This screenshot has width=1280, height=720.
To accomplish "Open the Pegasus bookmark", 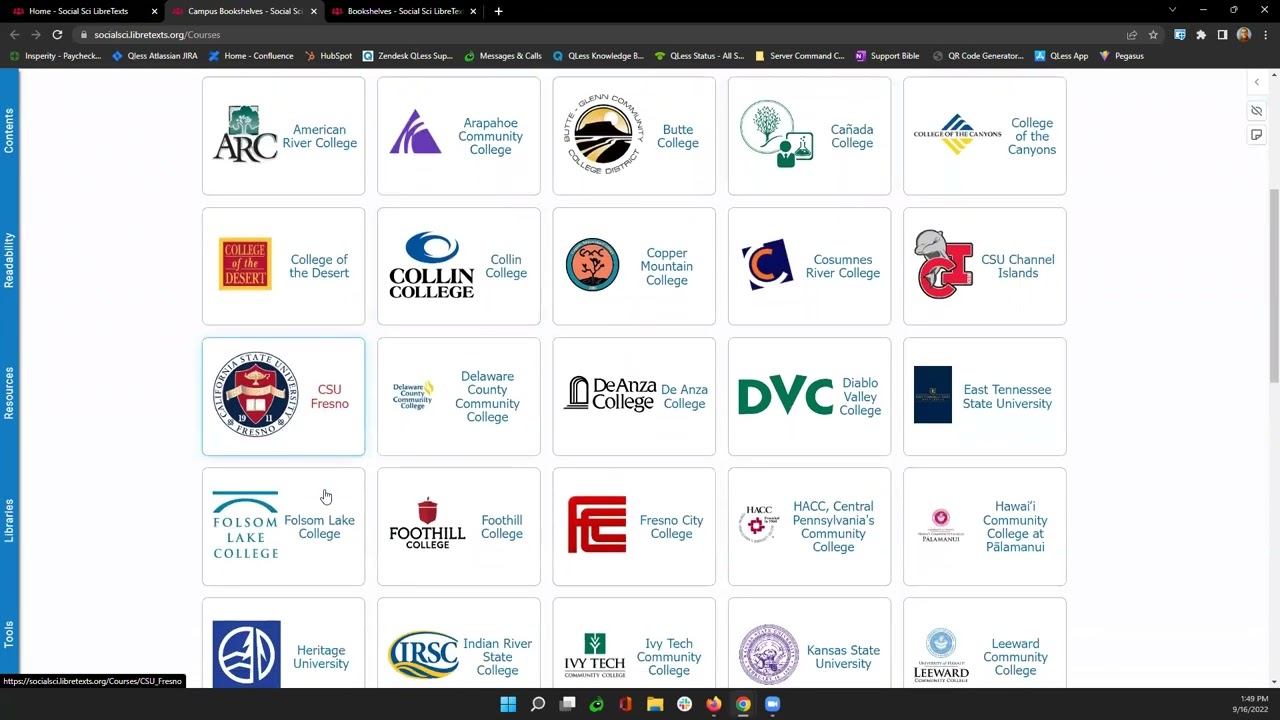I will click(1121, 56).
